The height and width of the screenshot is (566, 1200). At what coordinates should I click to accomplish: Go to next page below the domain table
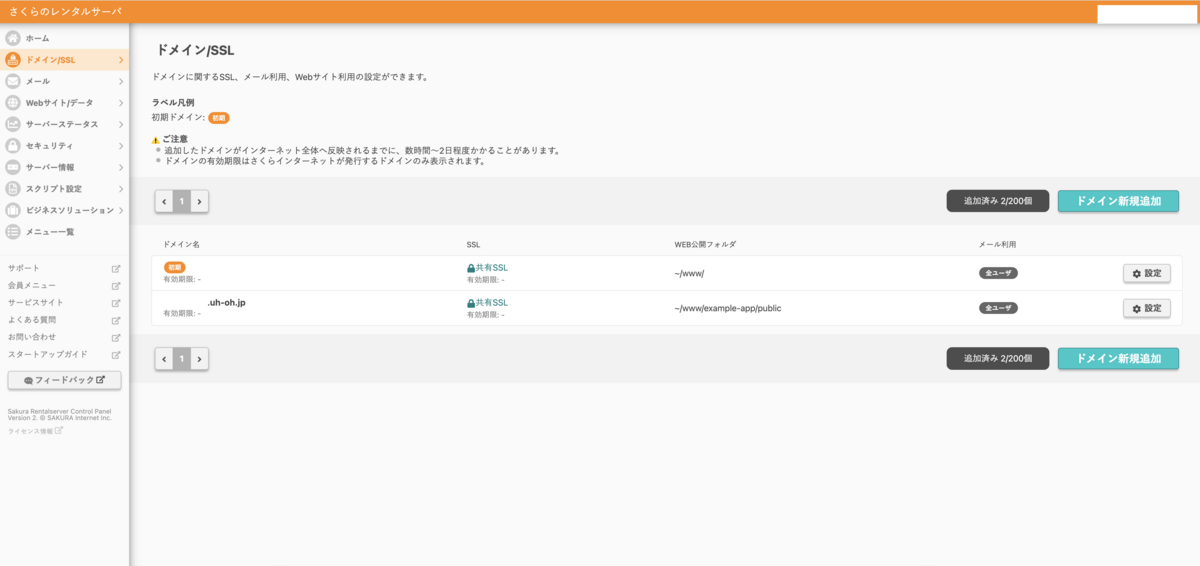(x=199, y=358)
